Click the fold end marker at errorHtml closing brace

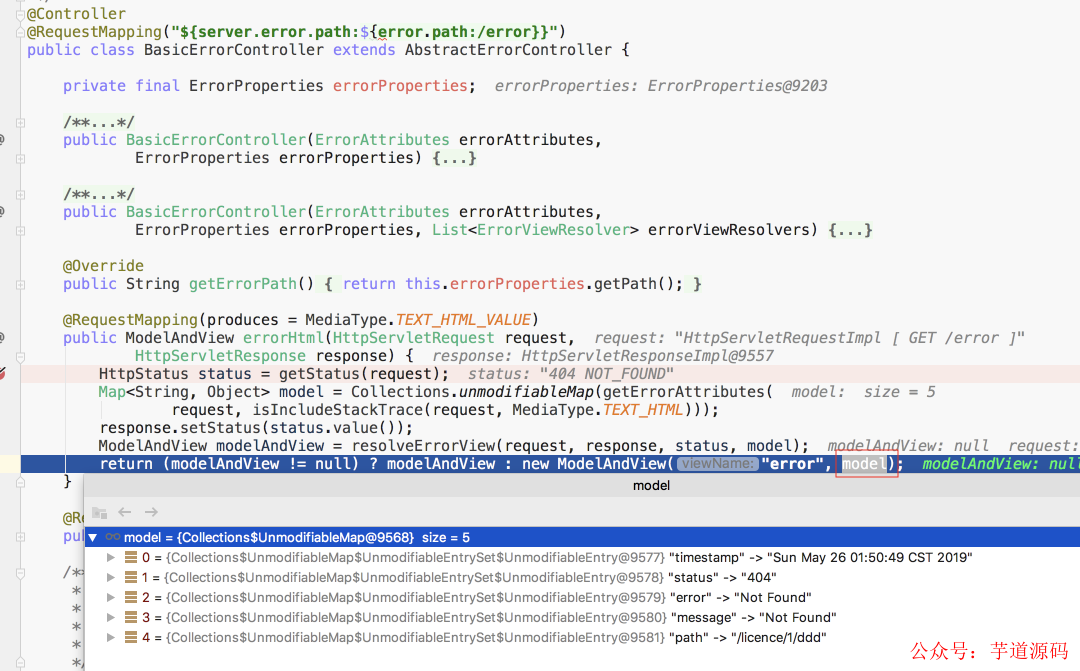pyautogui.click(x=21, y=482)
